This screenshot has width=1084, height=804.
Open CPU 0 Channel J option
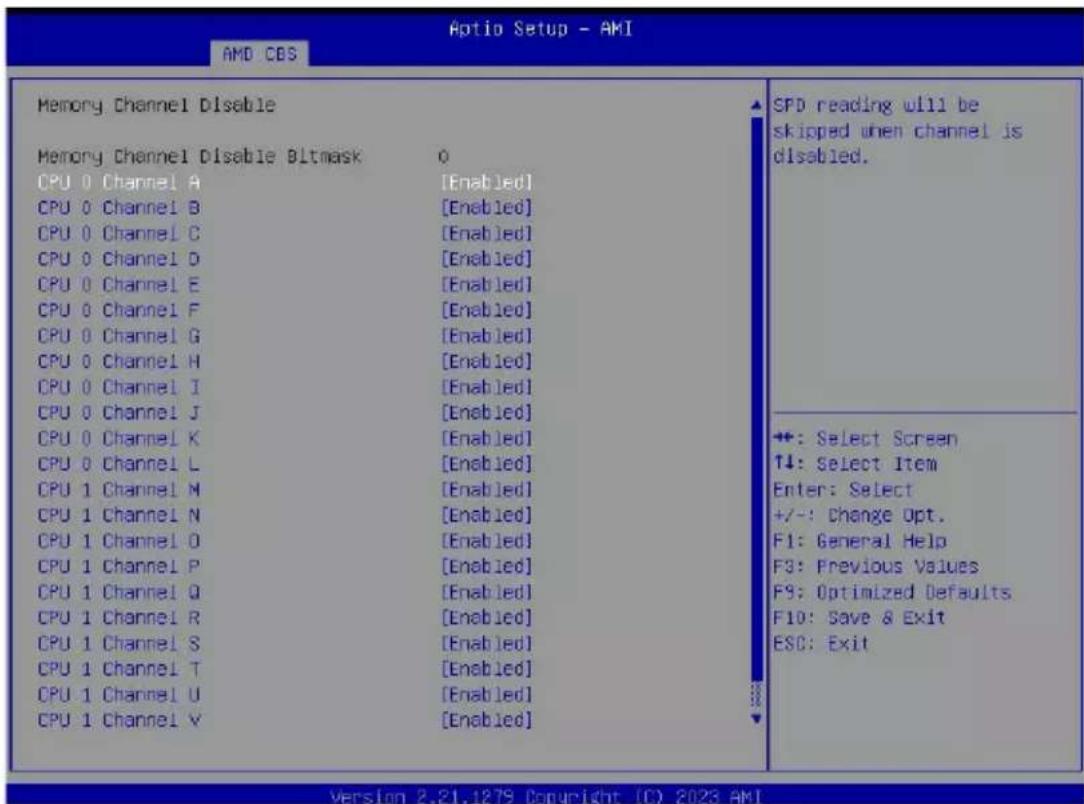pyautogui.click(x=285, y=413)
